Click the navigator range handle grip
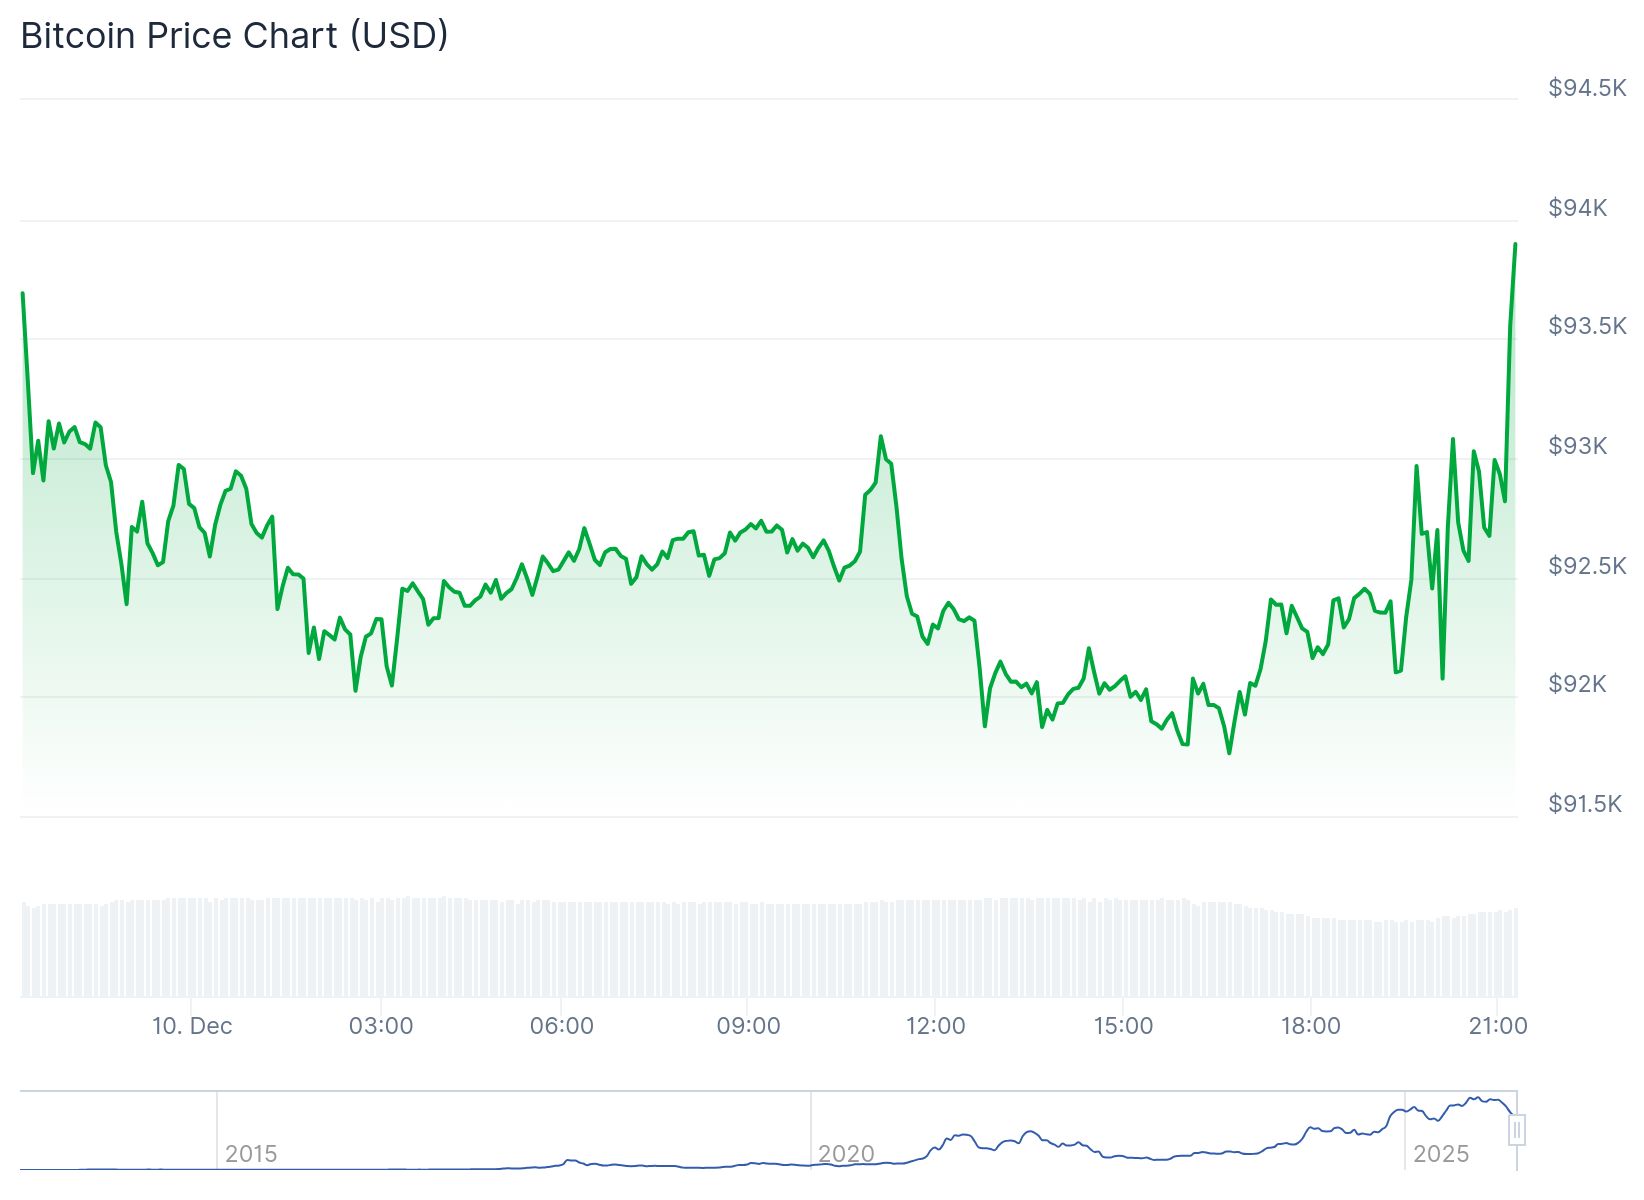1644x1200 pixels. pos(1517,1131)
